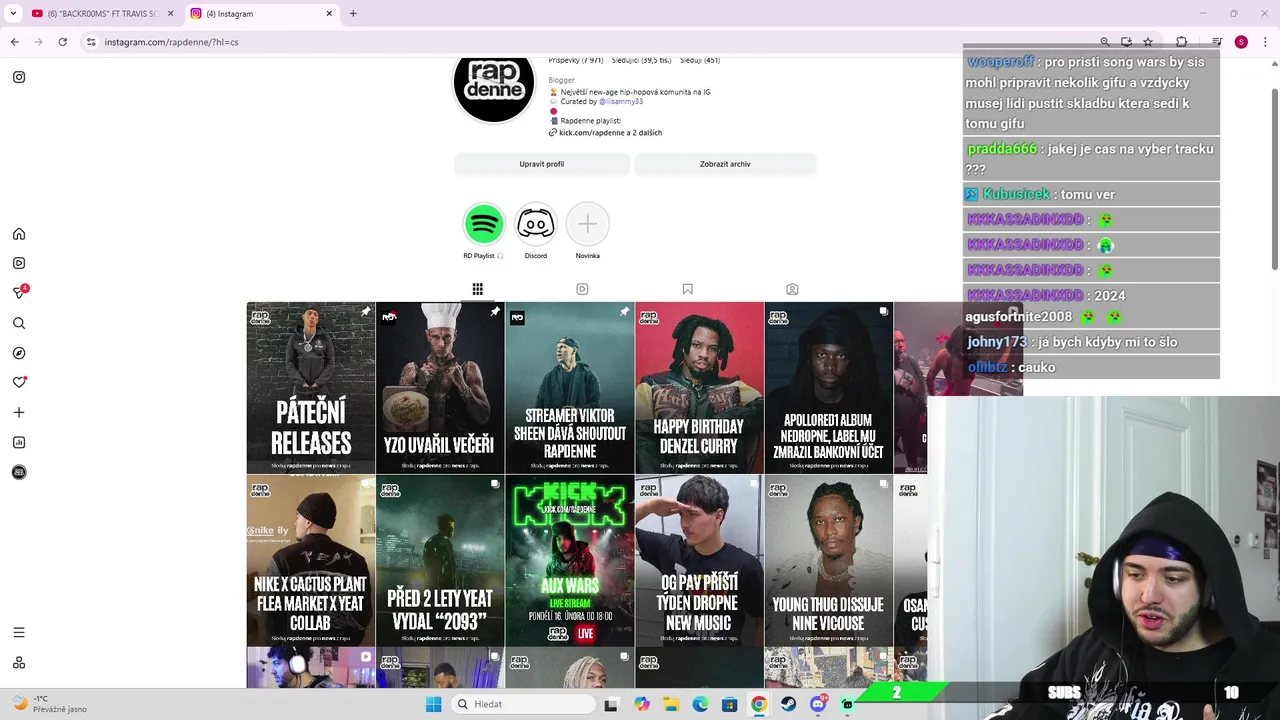Bookmark this page with the star

[1148, 42]
